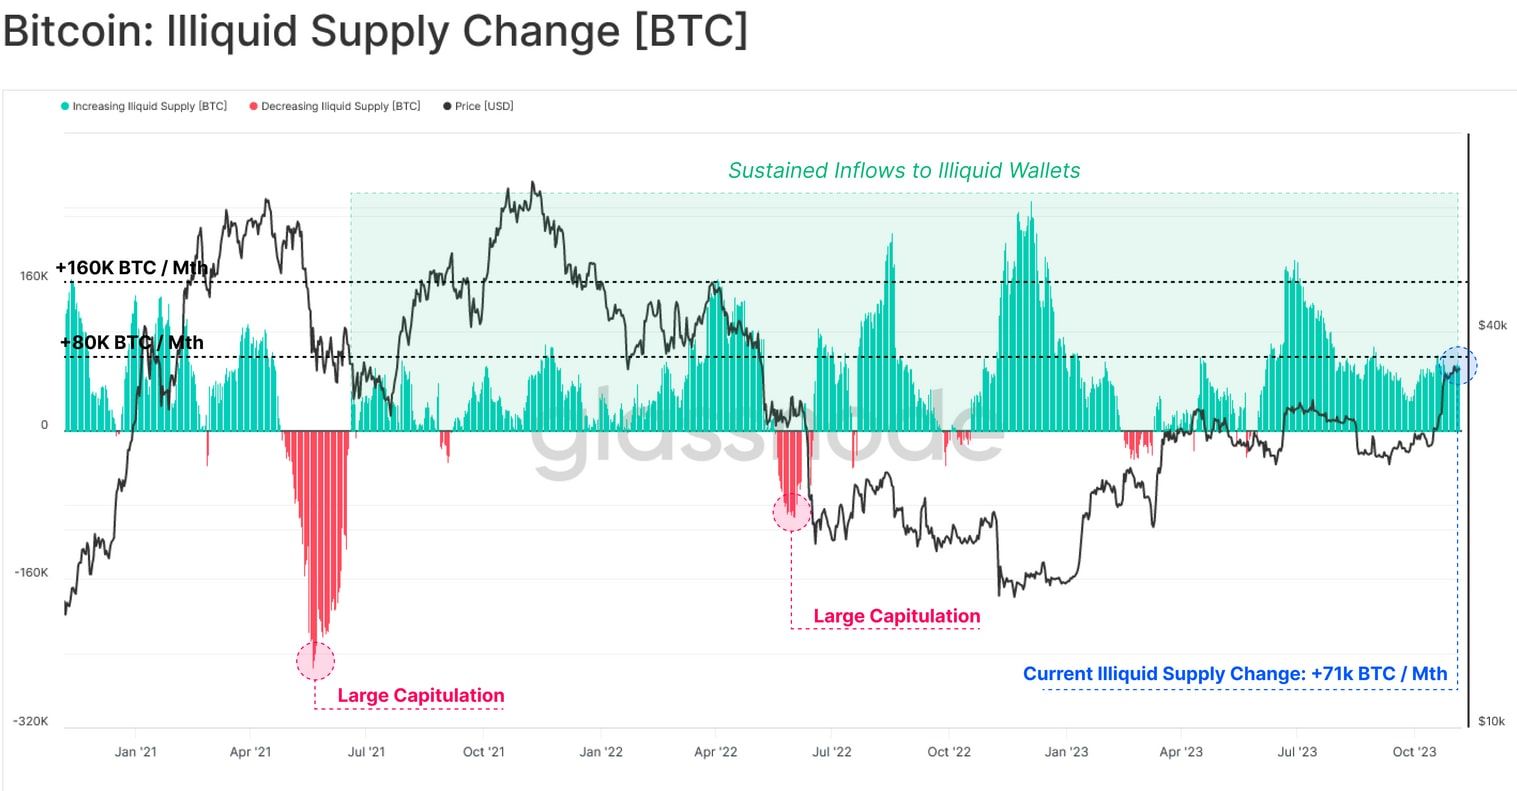Screen dimensions: 1517x791
Task: Click the Oct '23 x-axis date label
Action: point(1414,752)
